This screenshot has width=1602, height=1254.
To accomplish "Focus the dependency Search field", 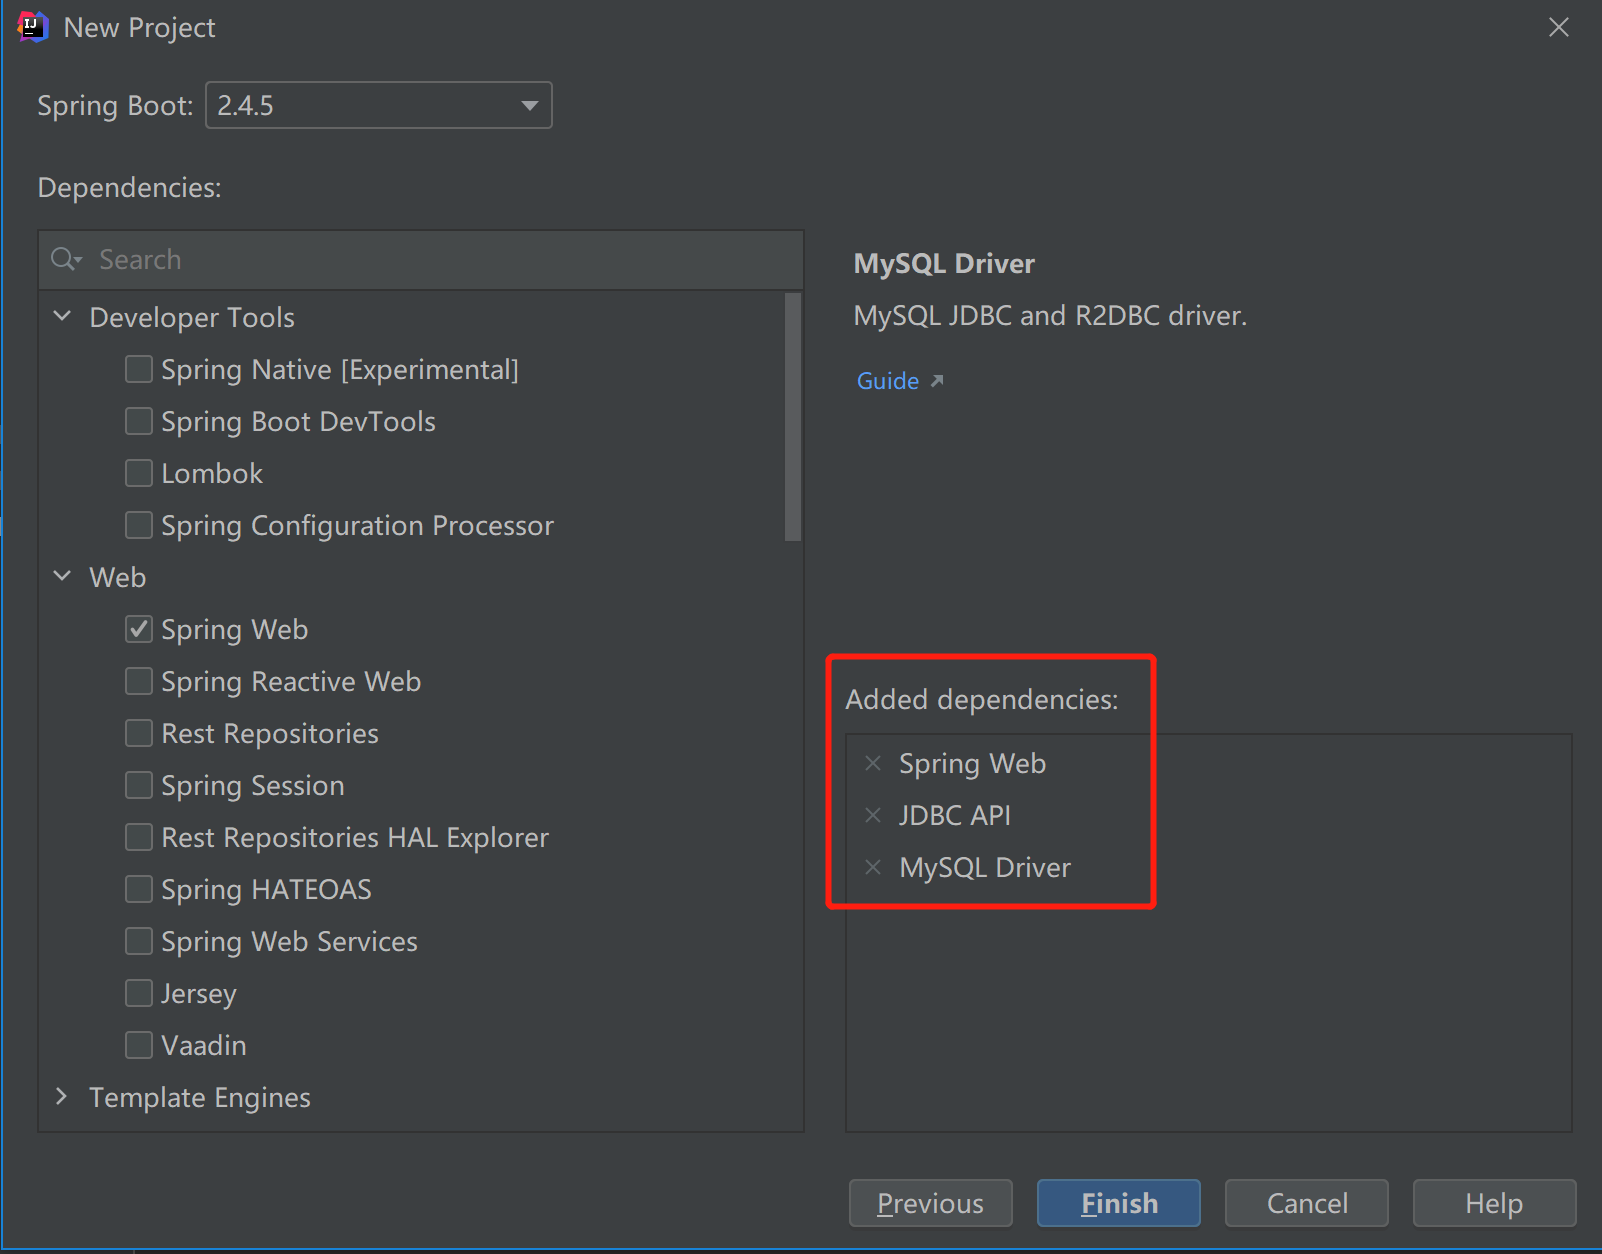I will [x=421, y=260].
